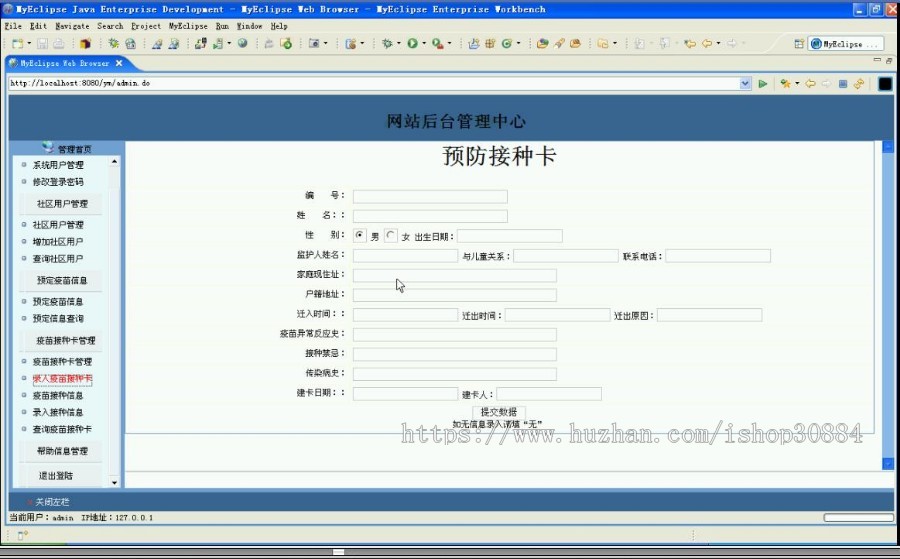Image resolution: width=900 pixels, height=559 pixels.
Task: Open the MyEclipse menu
Action: [x=188, y=26]
